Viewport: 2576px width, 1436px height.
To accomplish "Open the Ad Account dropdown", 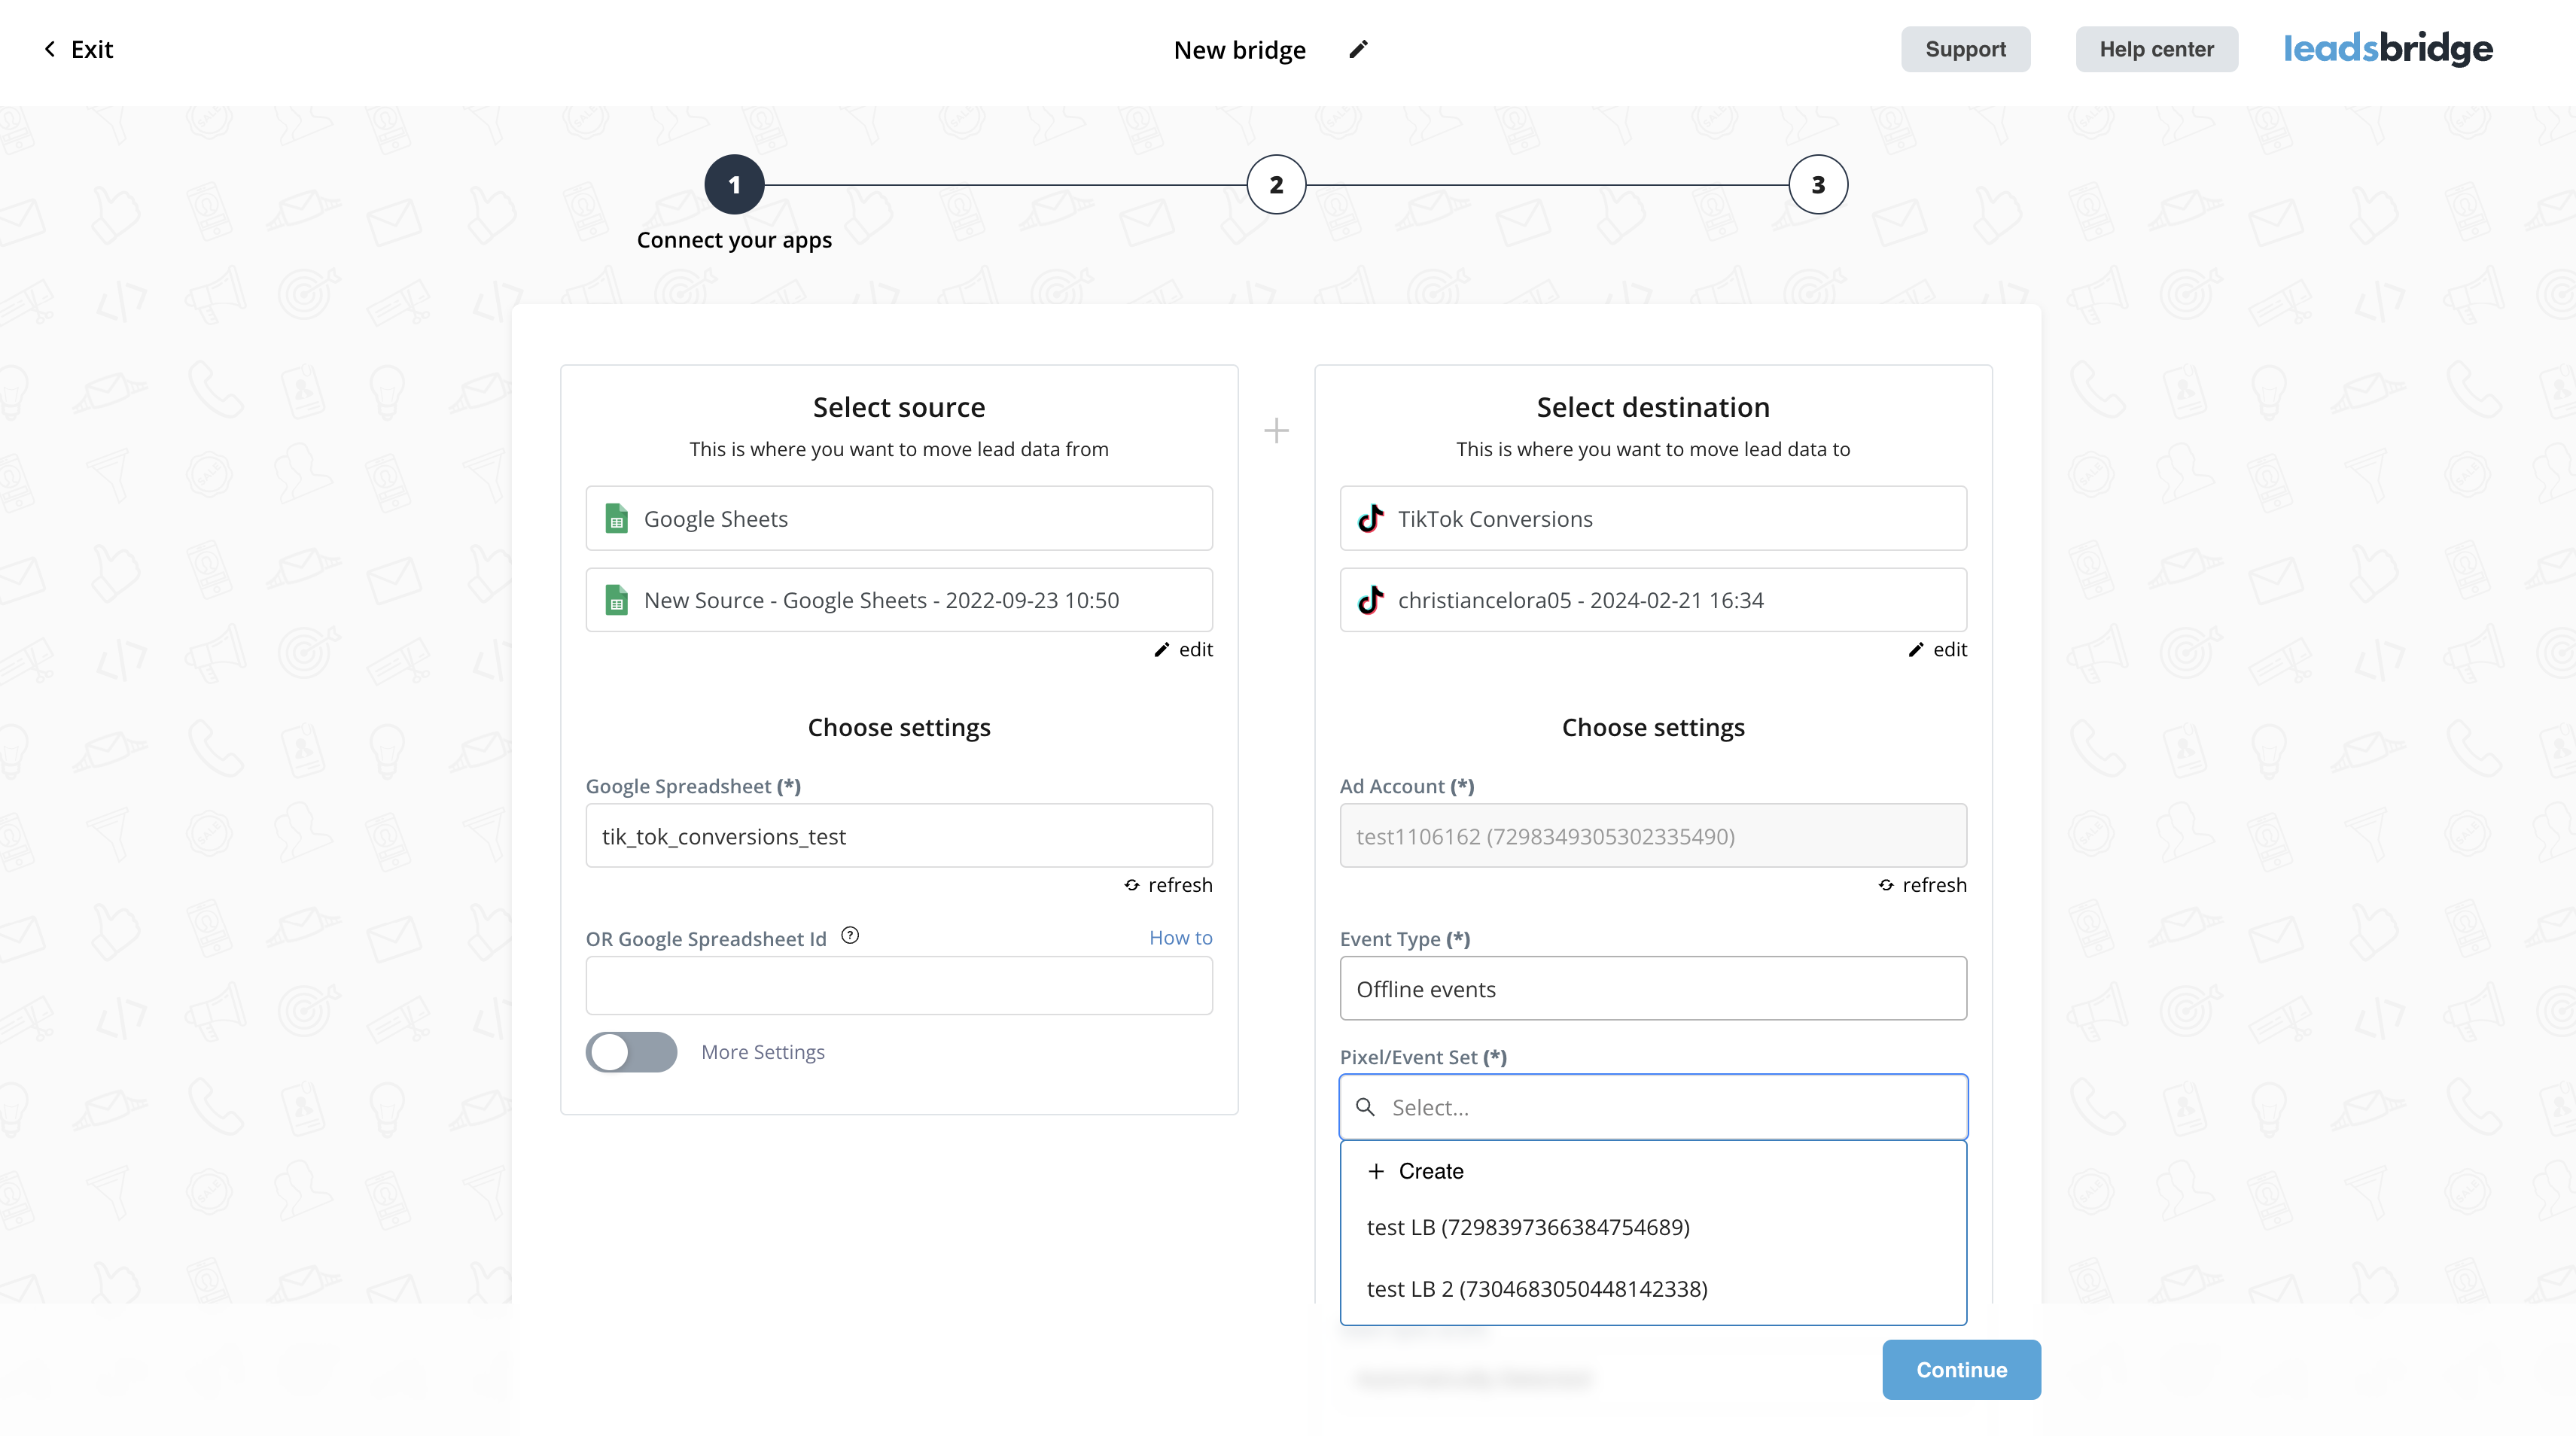I will click(1653, 836).
